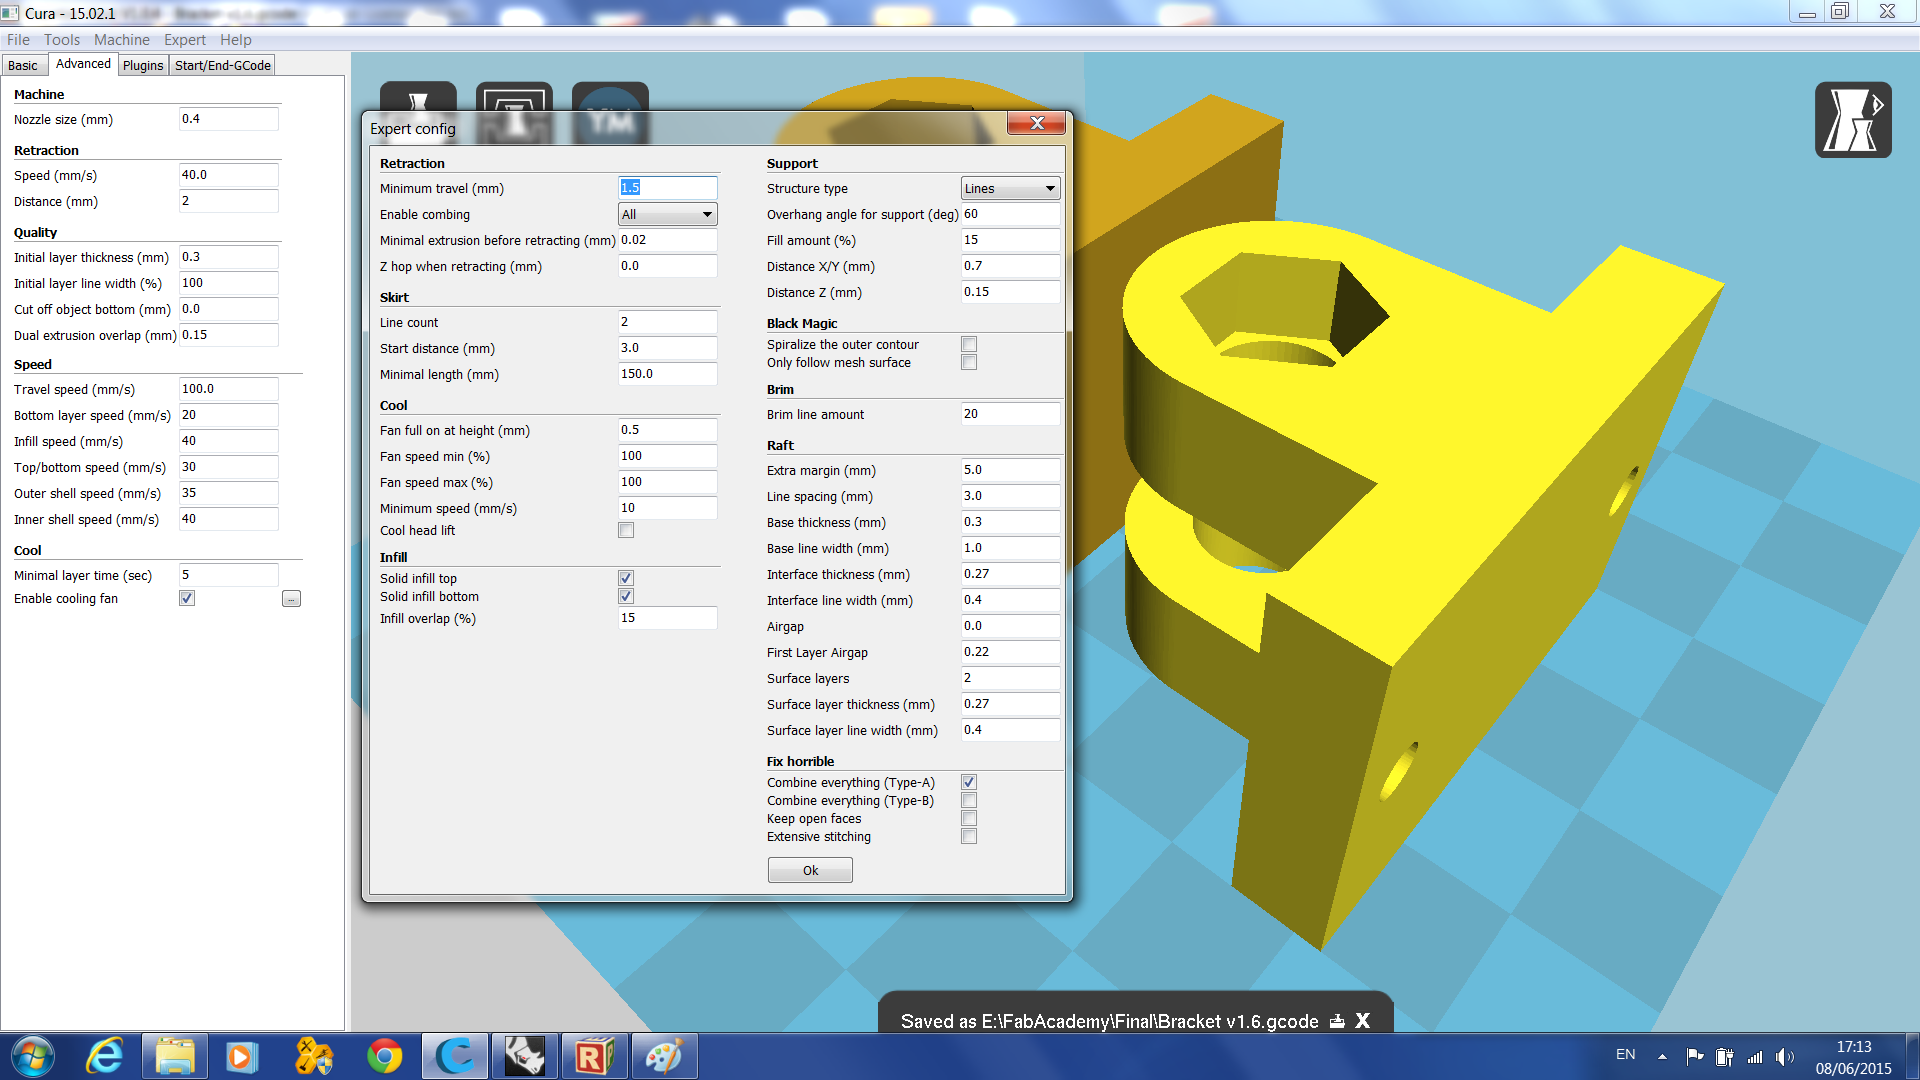The width and height of the screenshot is (1920, 1080).
Task: Enable Cool head lift checkbox
Action: click(x=626, y=531)
